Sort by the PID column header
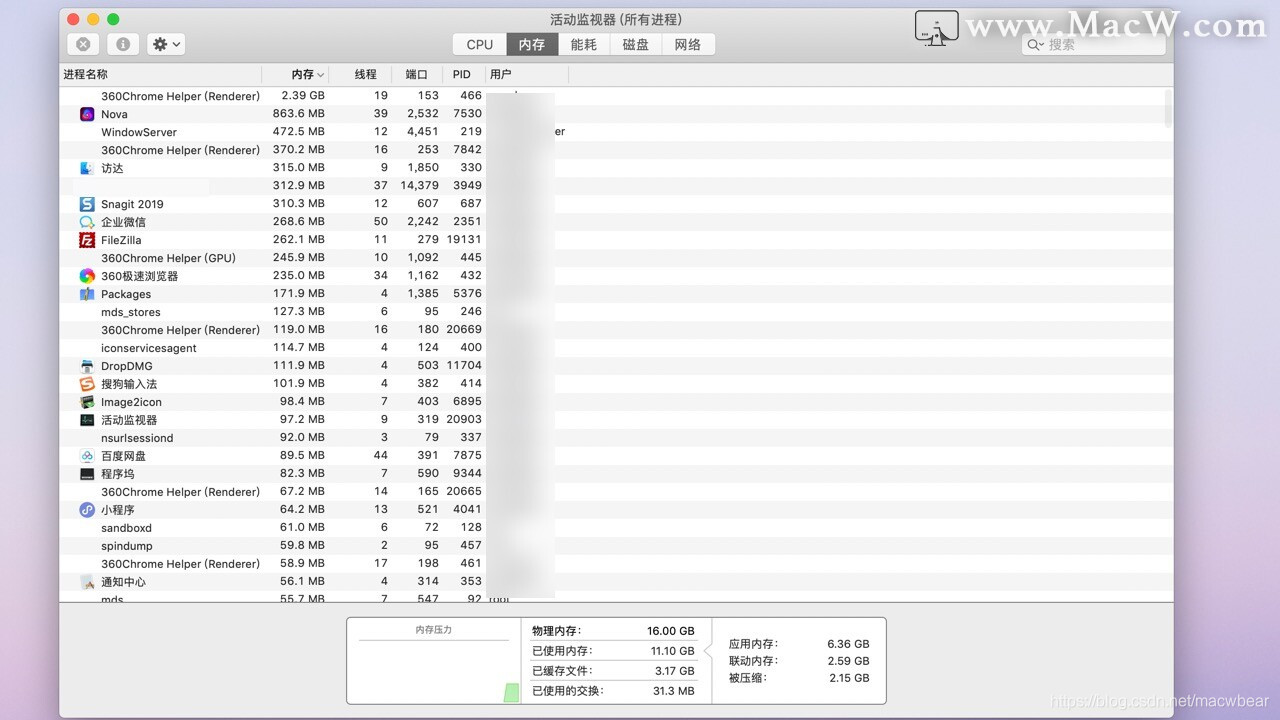 (x=464, y=74)
